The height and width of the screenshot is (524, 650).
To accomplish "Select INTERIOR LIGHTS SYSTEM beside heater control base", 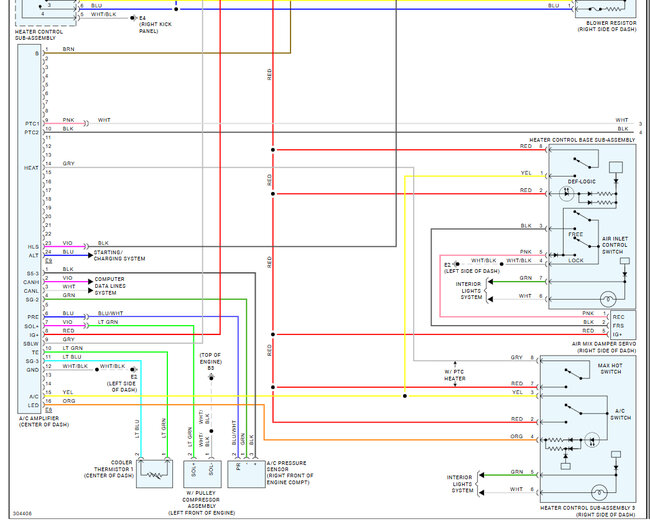I will click(x=471, y=291).
